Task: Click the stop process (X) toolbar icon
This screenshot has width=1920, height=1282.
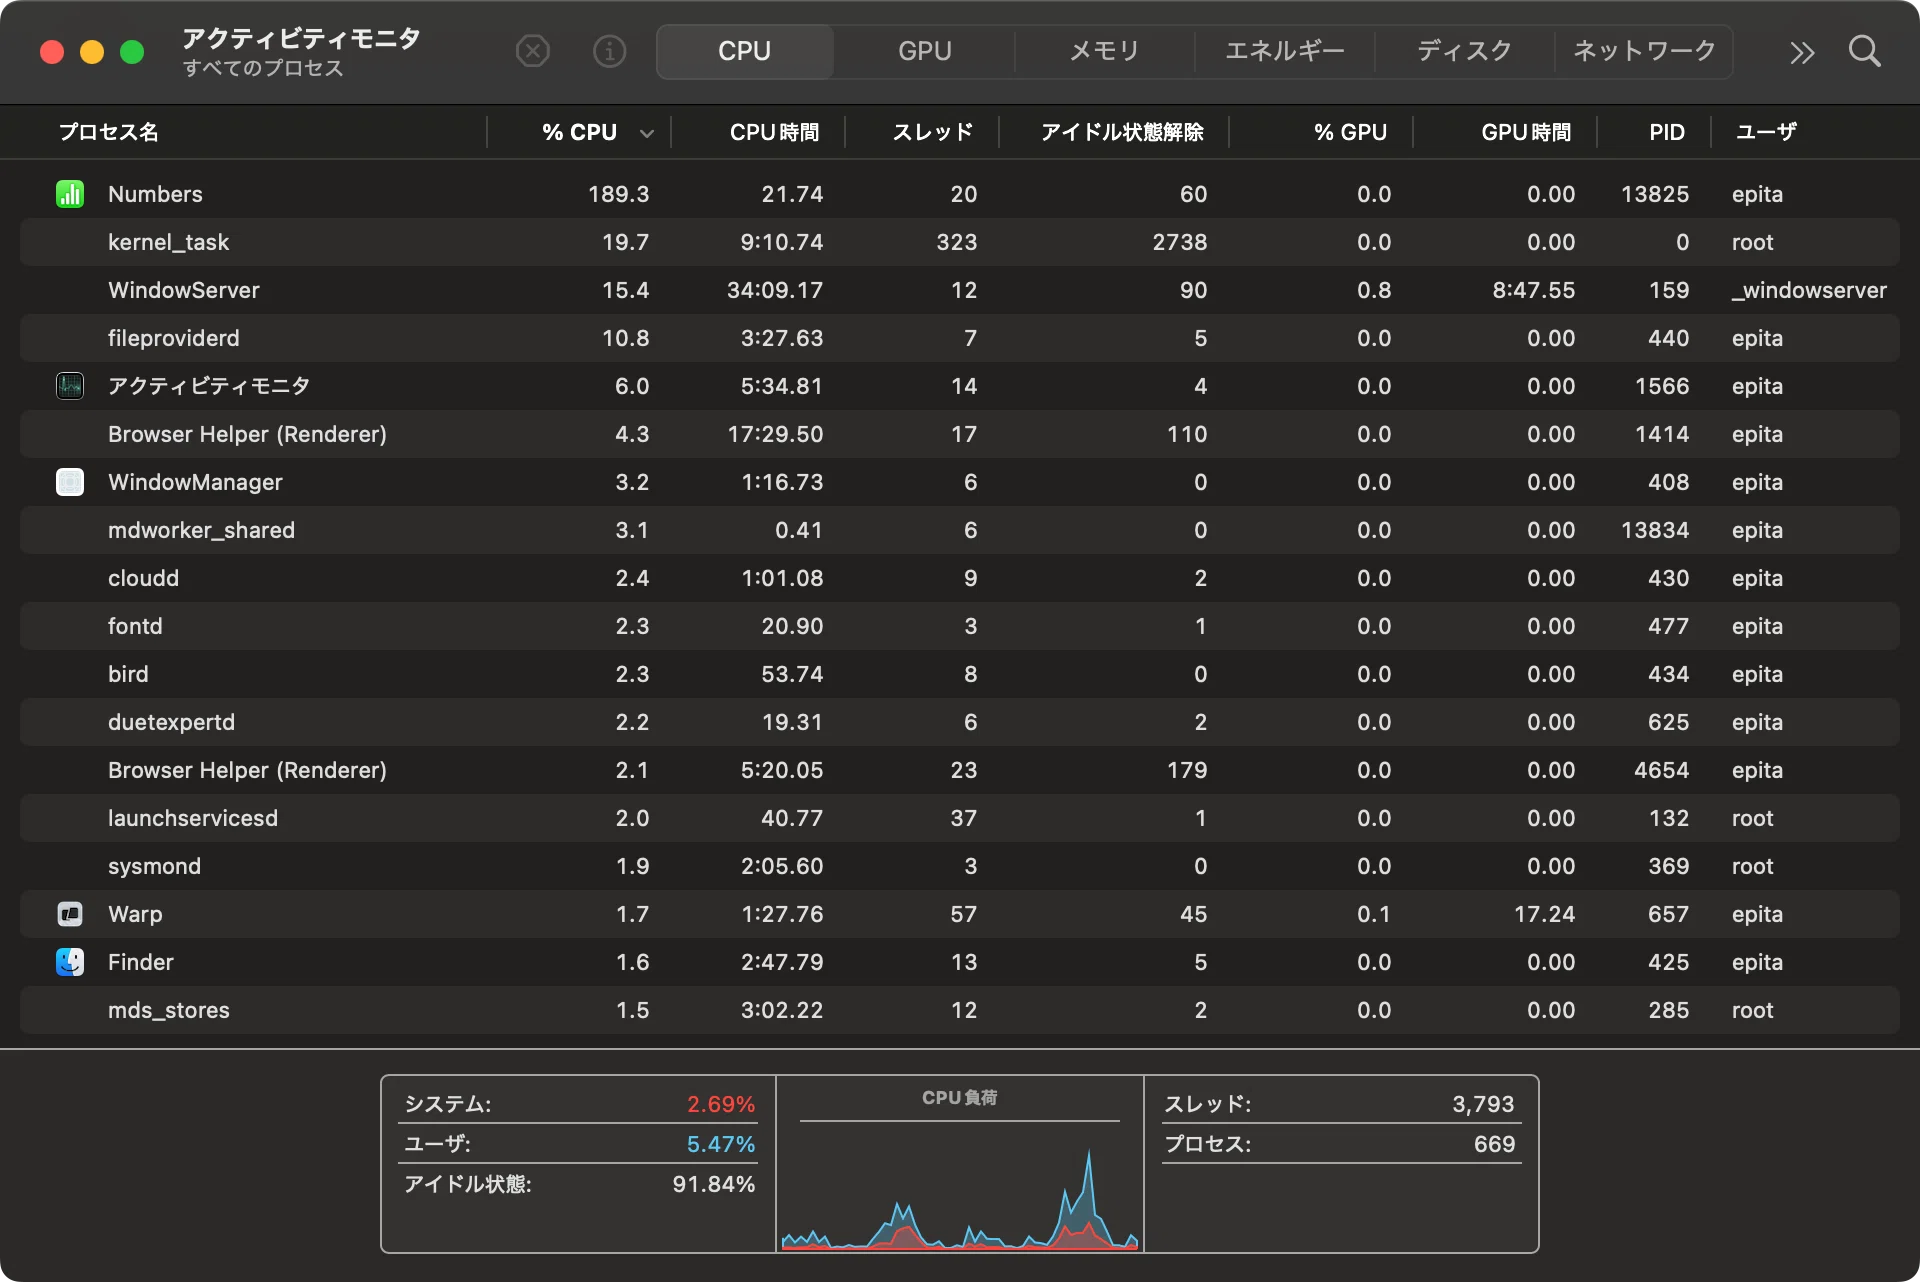Action: tap(533, 51)
